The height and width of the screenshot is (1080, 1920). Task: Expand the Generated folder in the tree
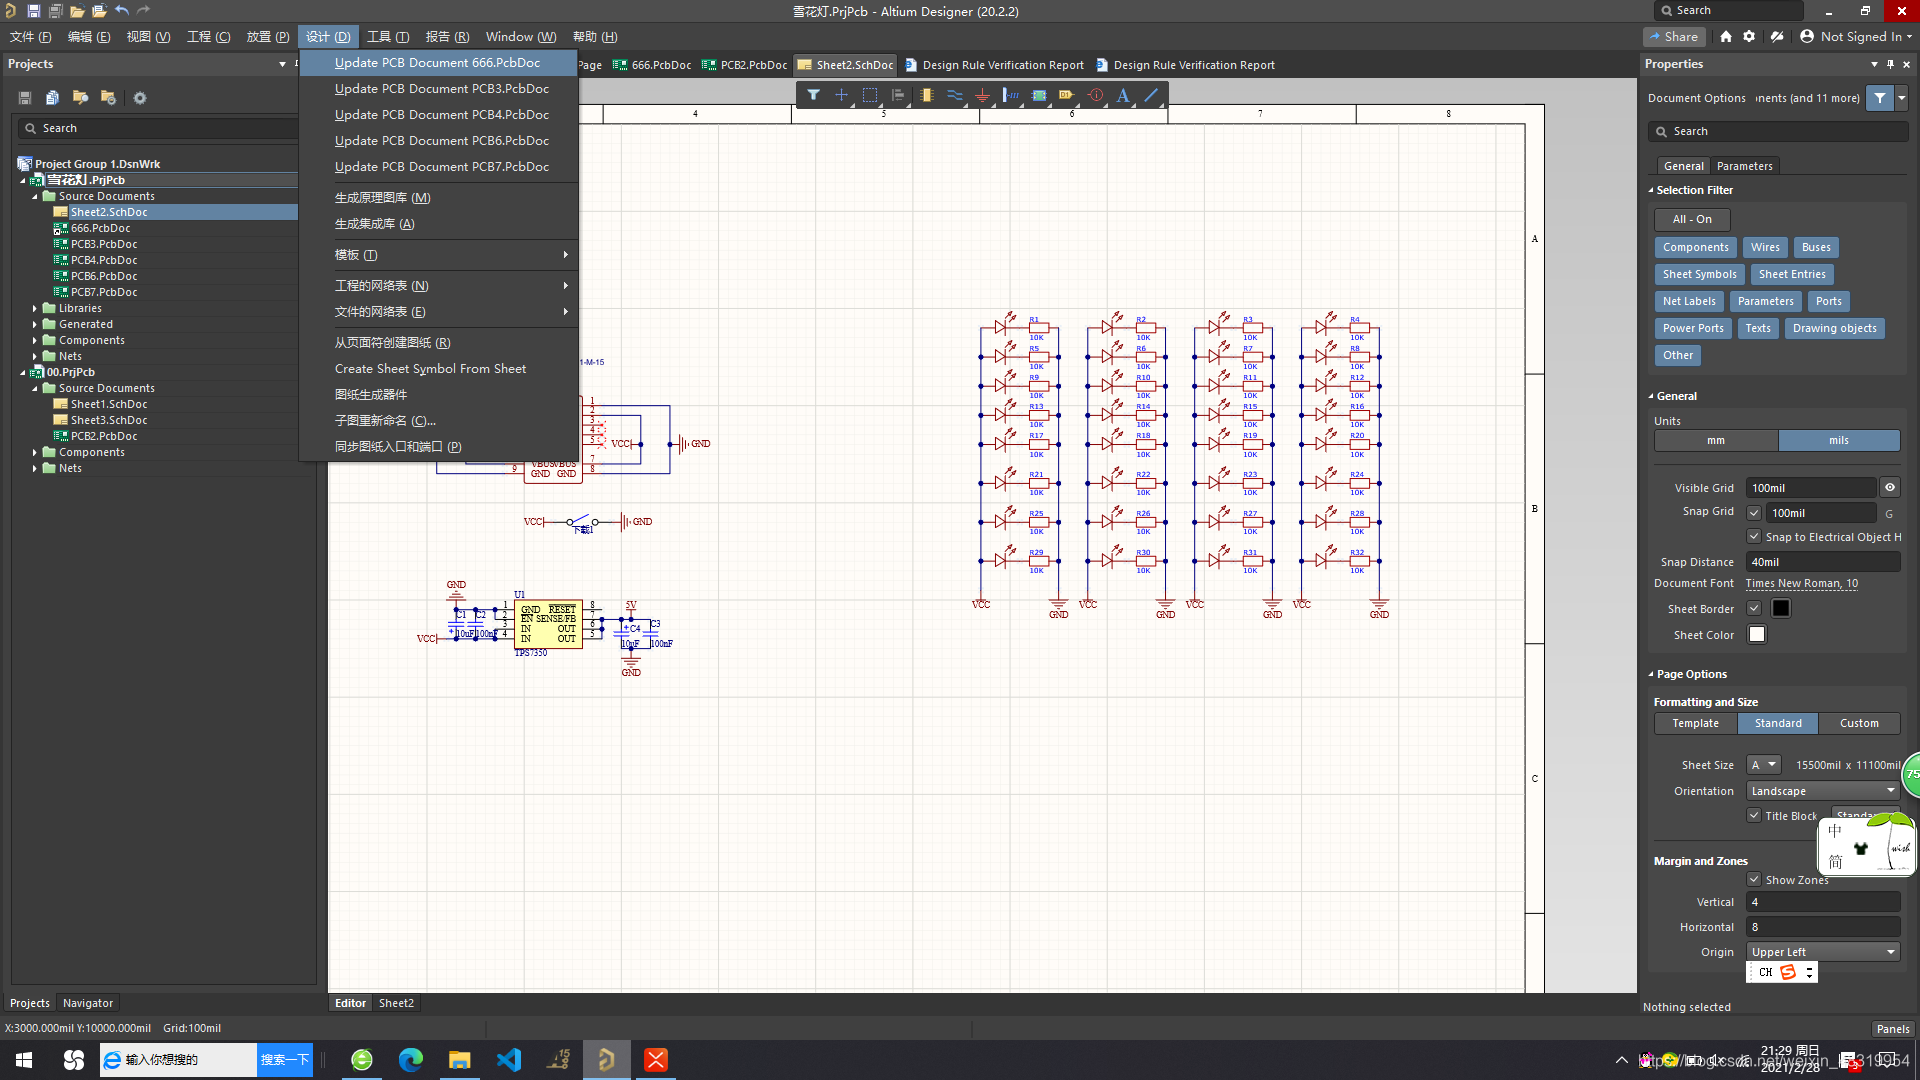click(x=35, y=325)
